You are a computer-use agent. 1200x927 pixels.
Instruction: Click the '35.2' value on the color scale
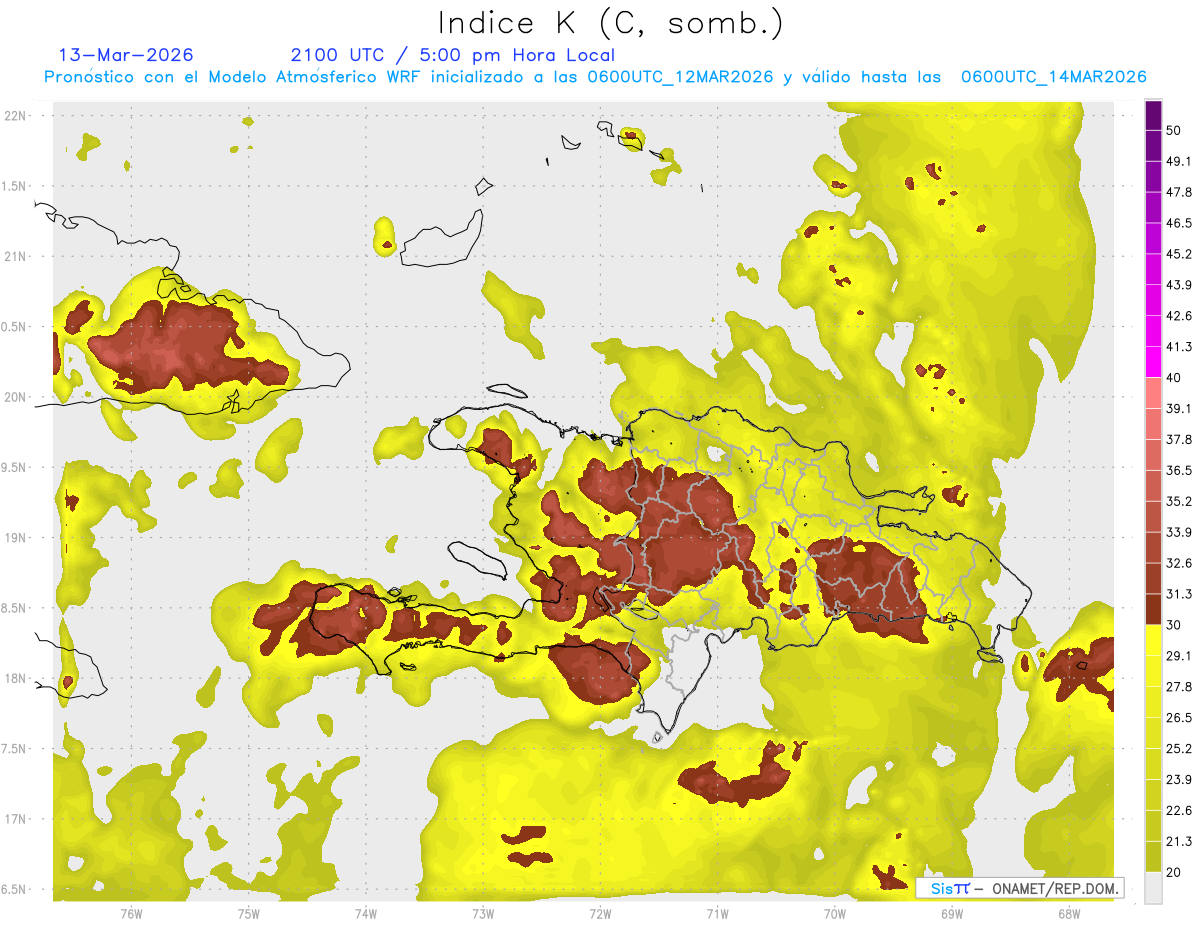point(1179,502)
